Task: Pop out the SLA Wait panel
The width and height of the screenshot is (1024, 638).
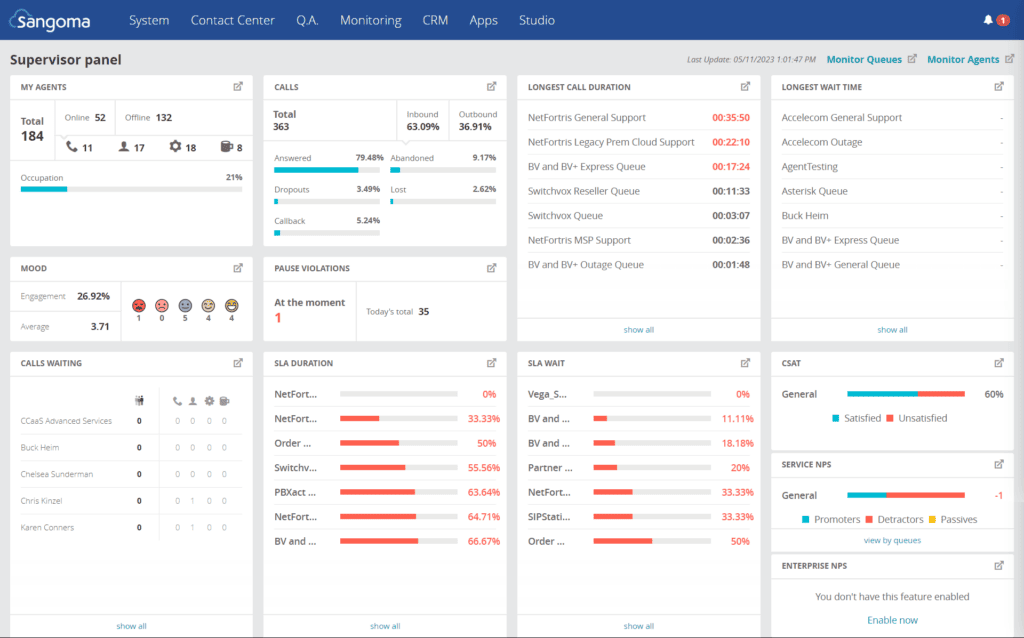Action: [x=745, y=363]
